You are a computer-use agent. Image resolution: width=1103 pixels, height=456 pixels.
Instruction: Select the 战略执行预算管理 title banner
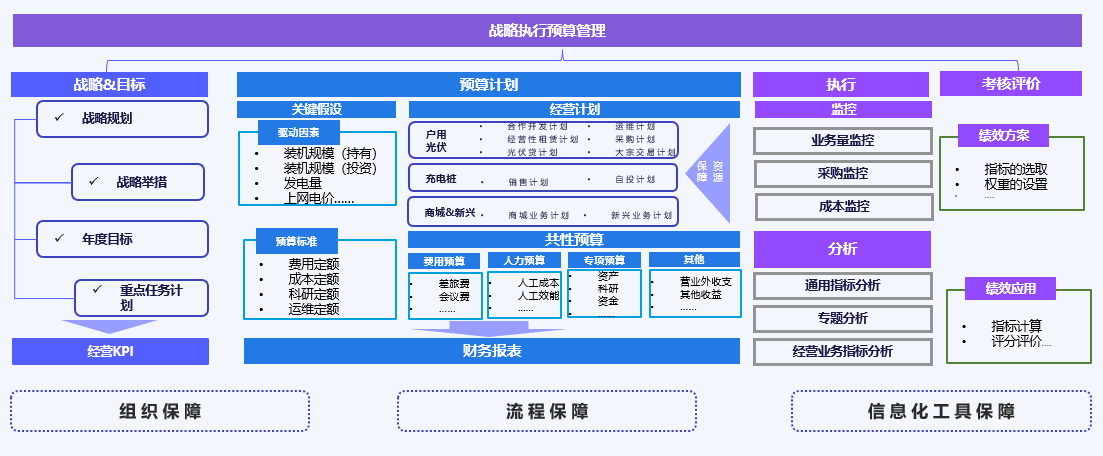pos(547,31)
